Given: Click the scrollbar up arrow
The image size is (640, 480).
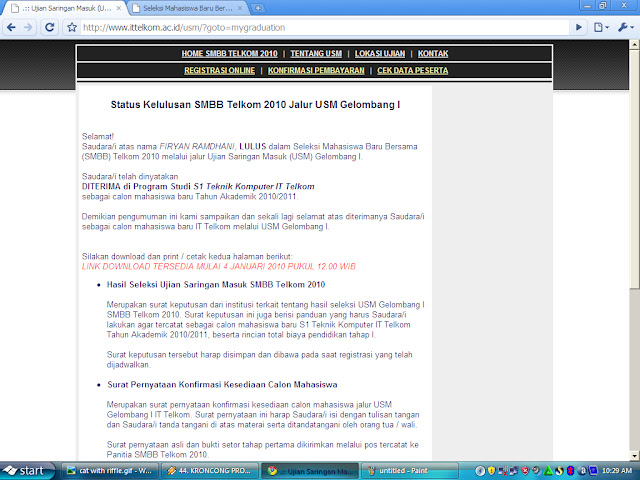Looking at the screenshot, I should (634, 44).
